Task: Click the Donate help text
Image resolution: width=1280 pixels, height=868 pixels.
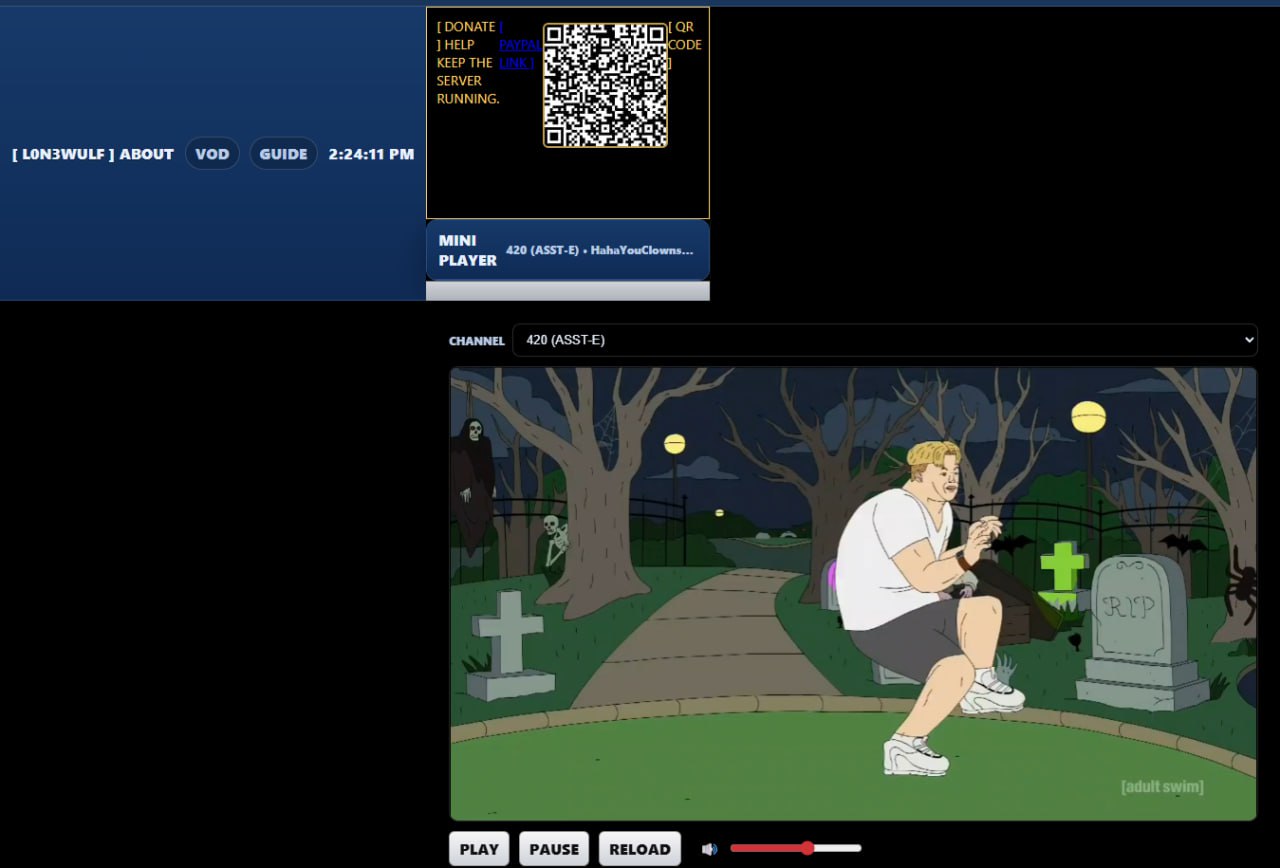Action: coord(467,63)
